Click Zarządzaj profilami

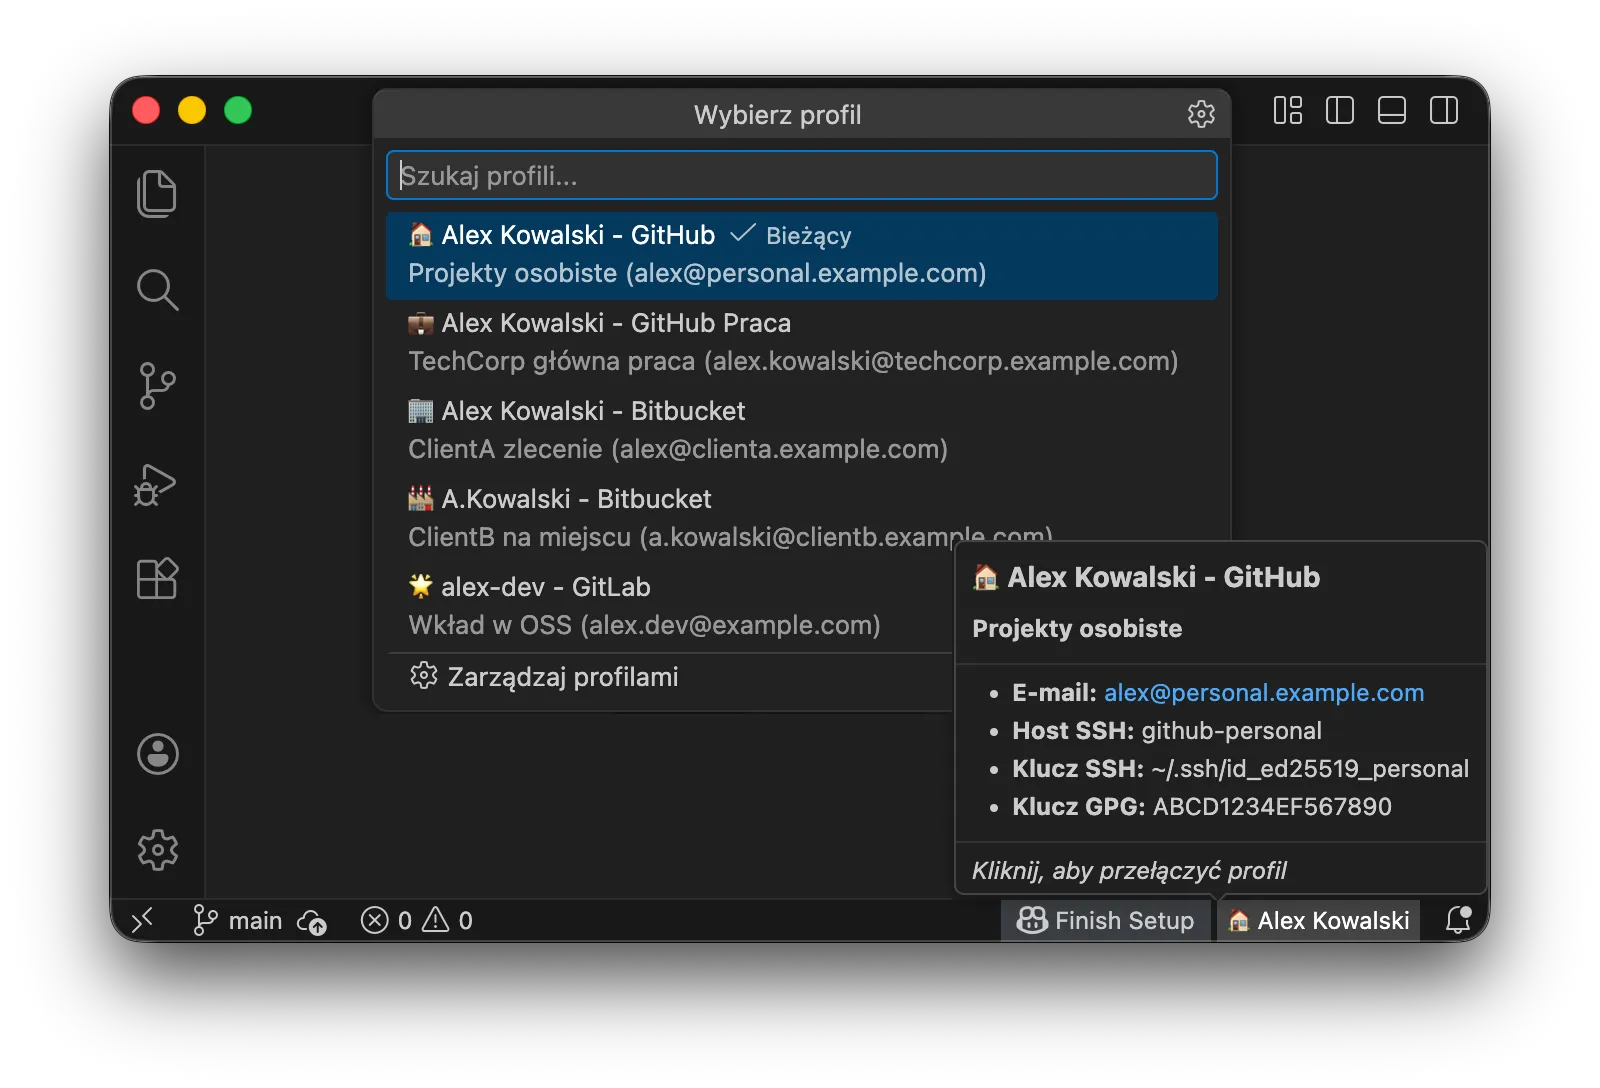pyautogui.click(x=670, y=677)
